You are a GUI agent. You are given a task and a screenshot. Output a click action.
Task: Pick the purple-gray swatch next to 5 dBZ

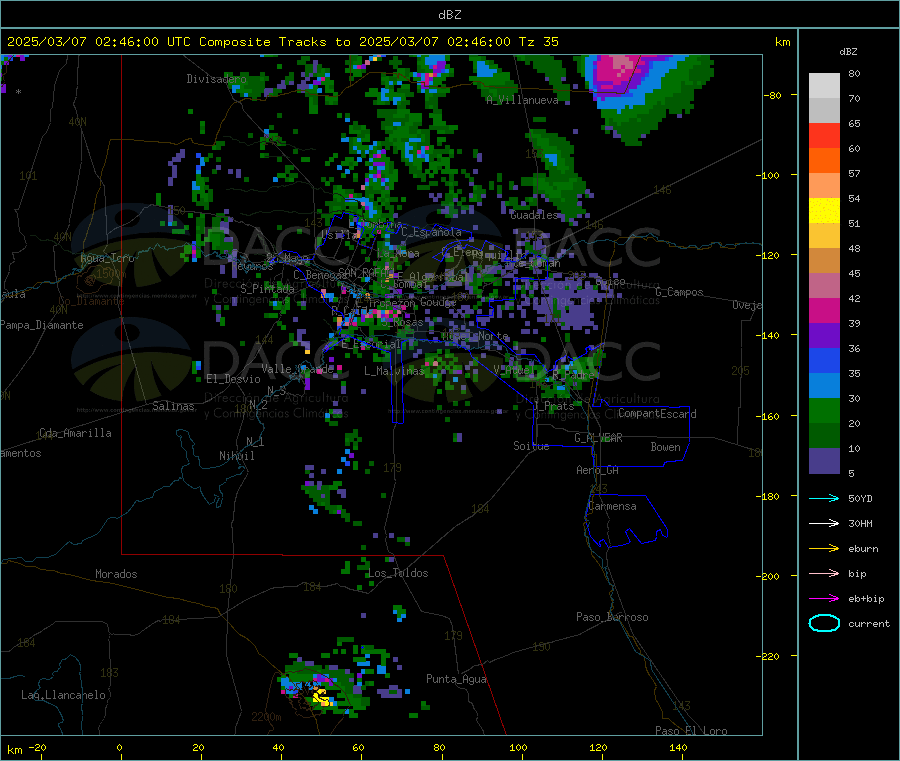pyautogui.click(x=824, y=461)
